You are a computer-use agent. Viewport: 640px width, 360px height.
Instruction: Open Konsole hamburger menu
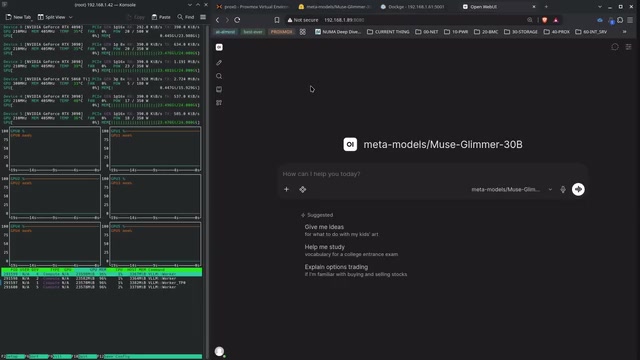point(203,17)
